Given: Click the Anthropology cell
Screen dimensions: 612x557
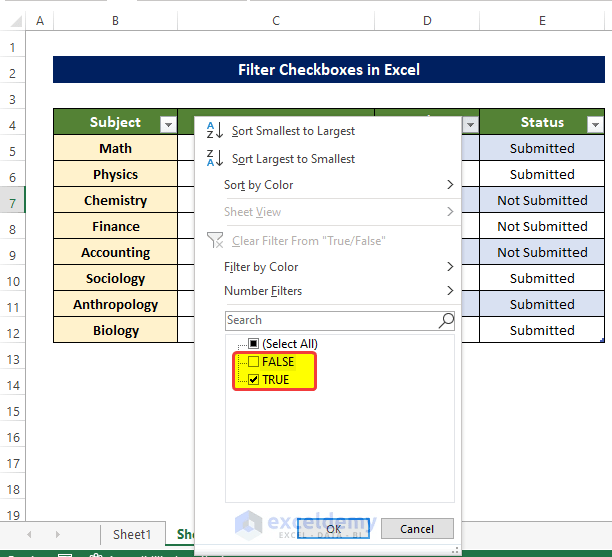Looking at the screenshot, I should pos(116,304).
